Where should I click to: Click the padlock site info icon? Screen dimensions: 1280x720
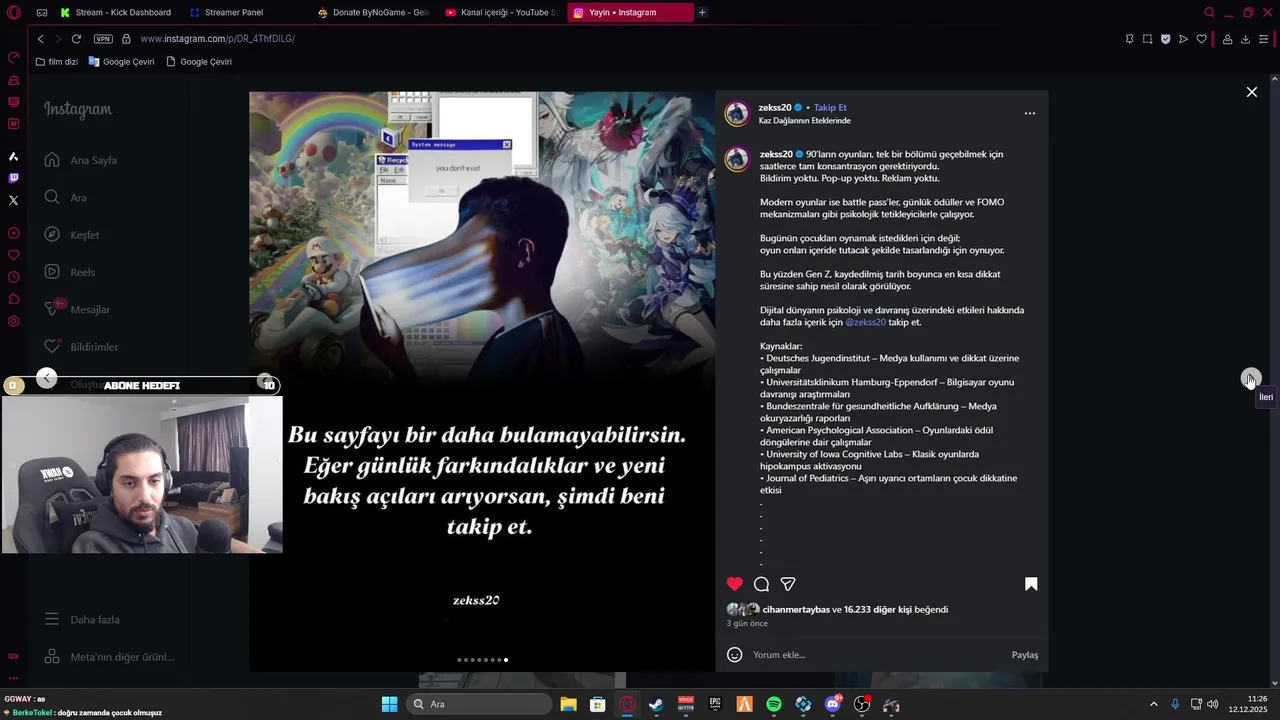[x=126, y=39]
